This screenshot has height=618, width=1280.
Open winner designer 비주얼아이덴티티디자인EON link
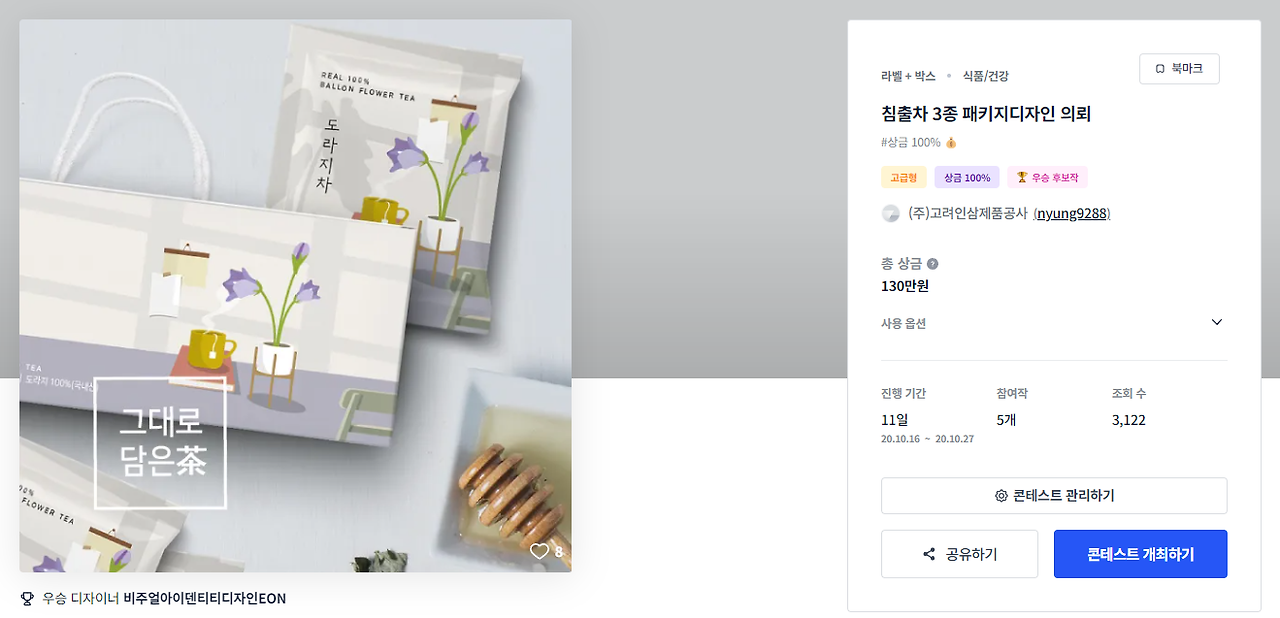204,598
